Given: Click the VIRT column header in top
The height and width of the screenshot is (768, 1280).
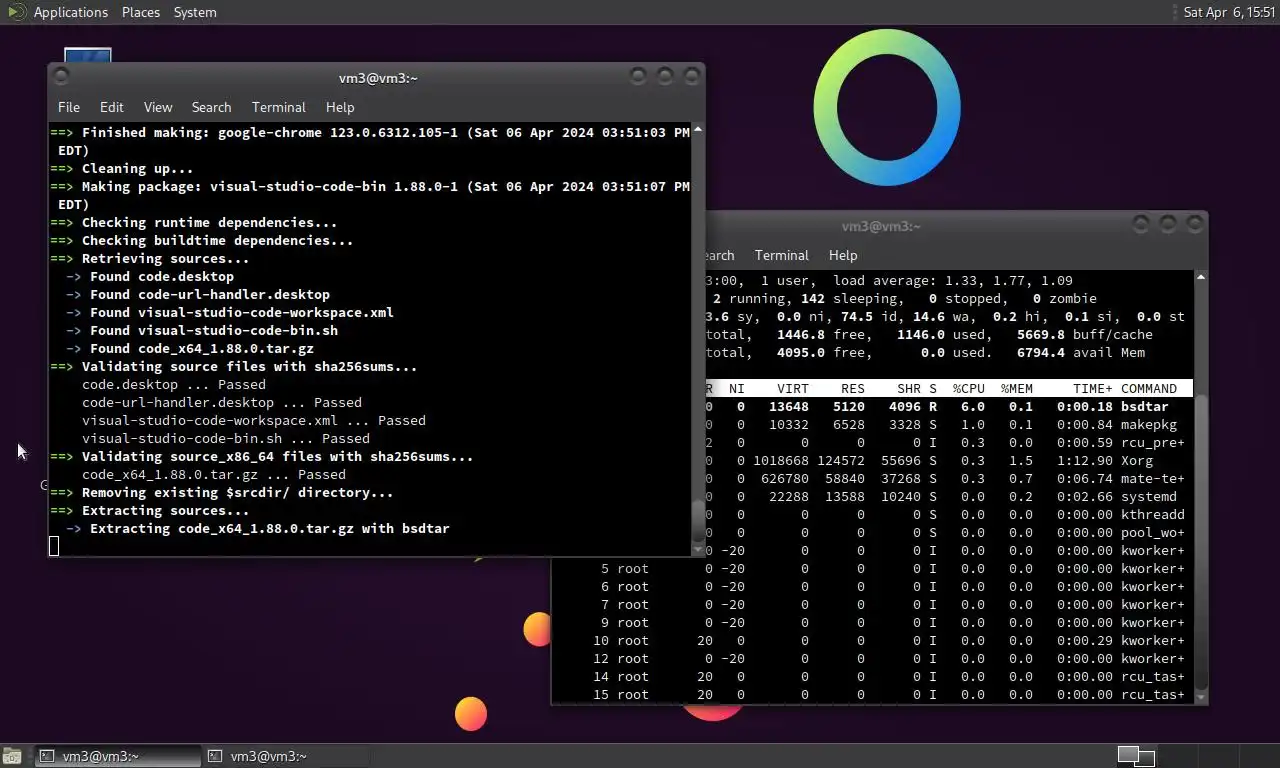Looking at the screenshot, I should click(x=793, y=388).
